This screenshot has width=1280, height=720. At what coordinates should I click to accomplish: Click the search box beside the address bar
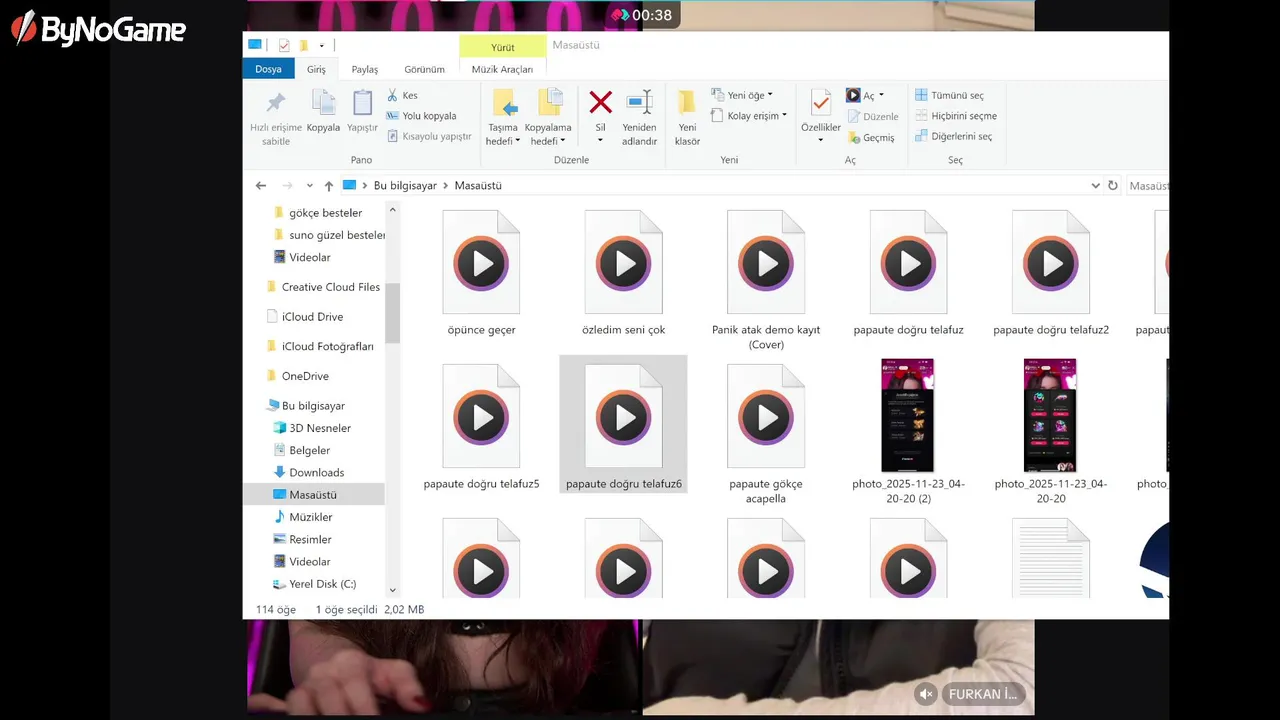tap(1148, 186)
